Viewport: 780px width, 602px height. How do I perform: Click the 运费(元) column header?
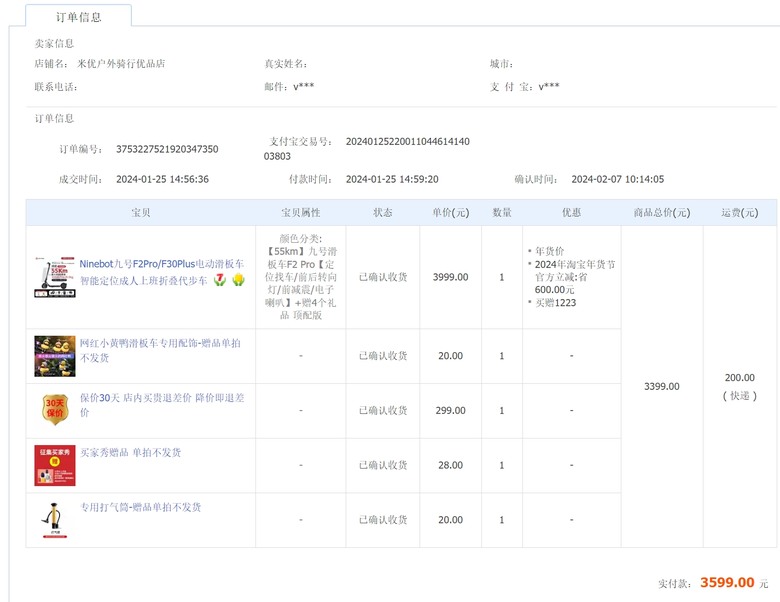tap(740, 212)
